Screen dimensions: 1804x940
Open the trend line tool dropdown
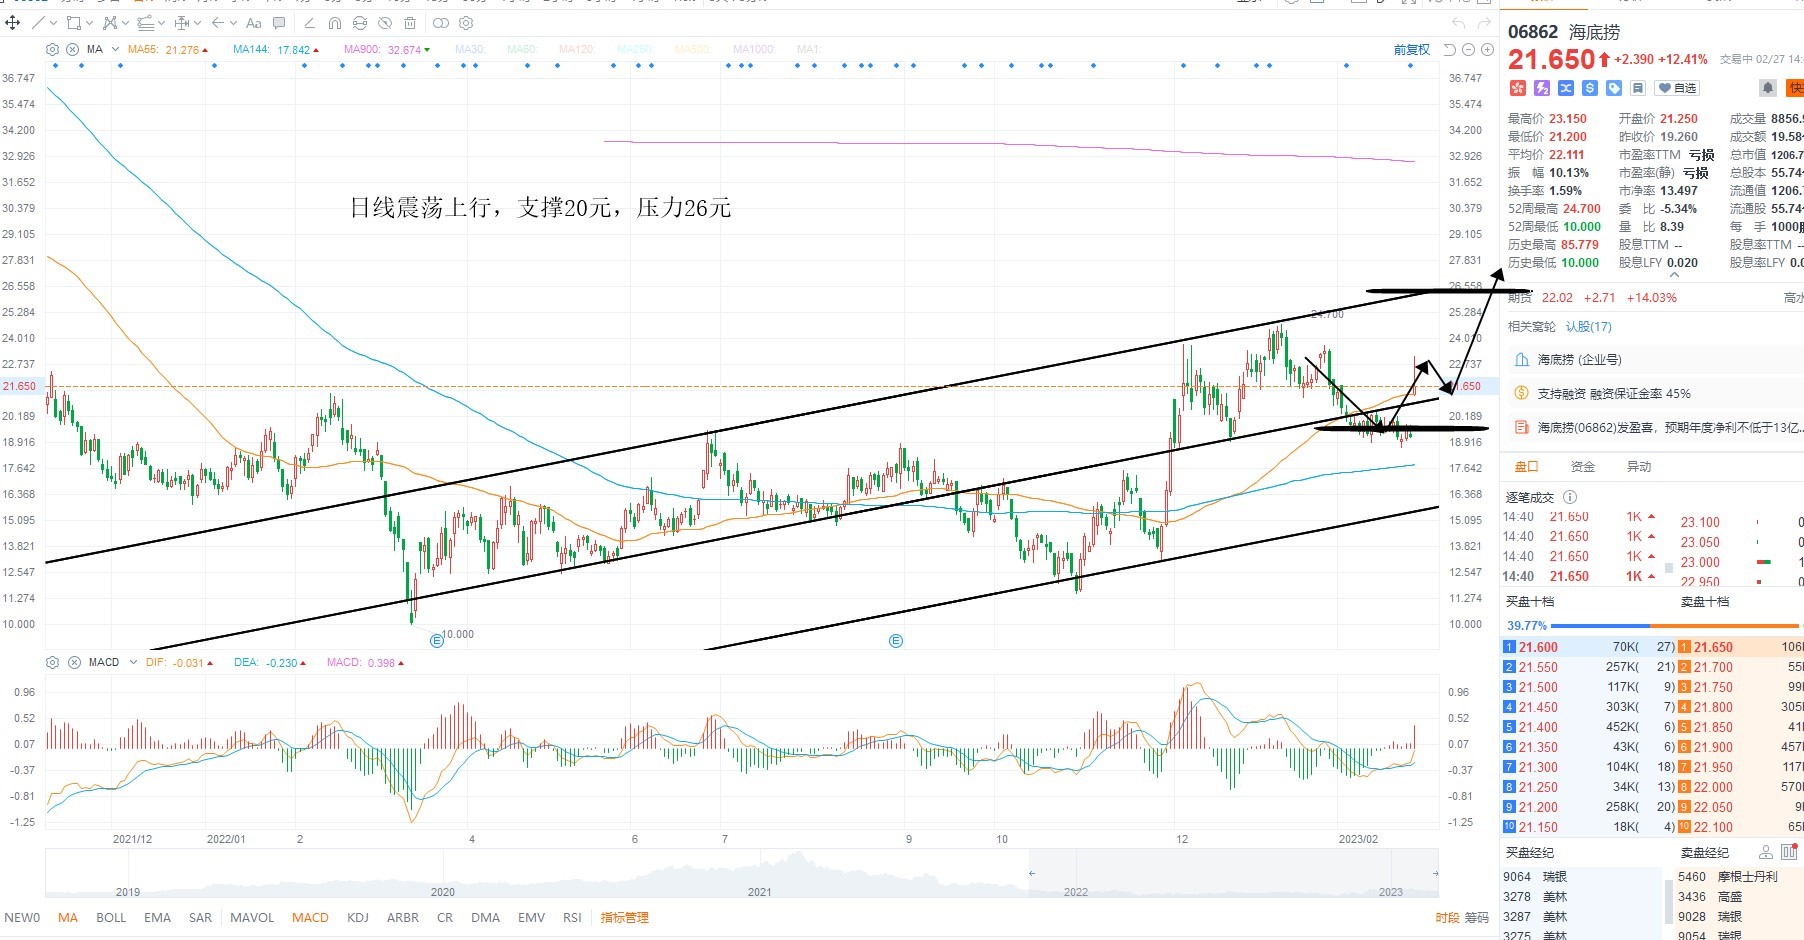[53, 23]
